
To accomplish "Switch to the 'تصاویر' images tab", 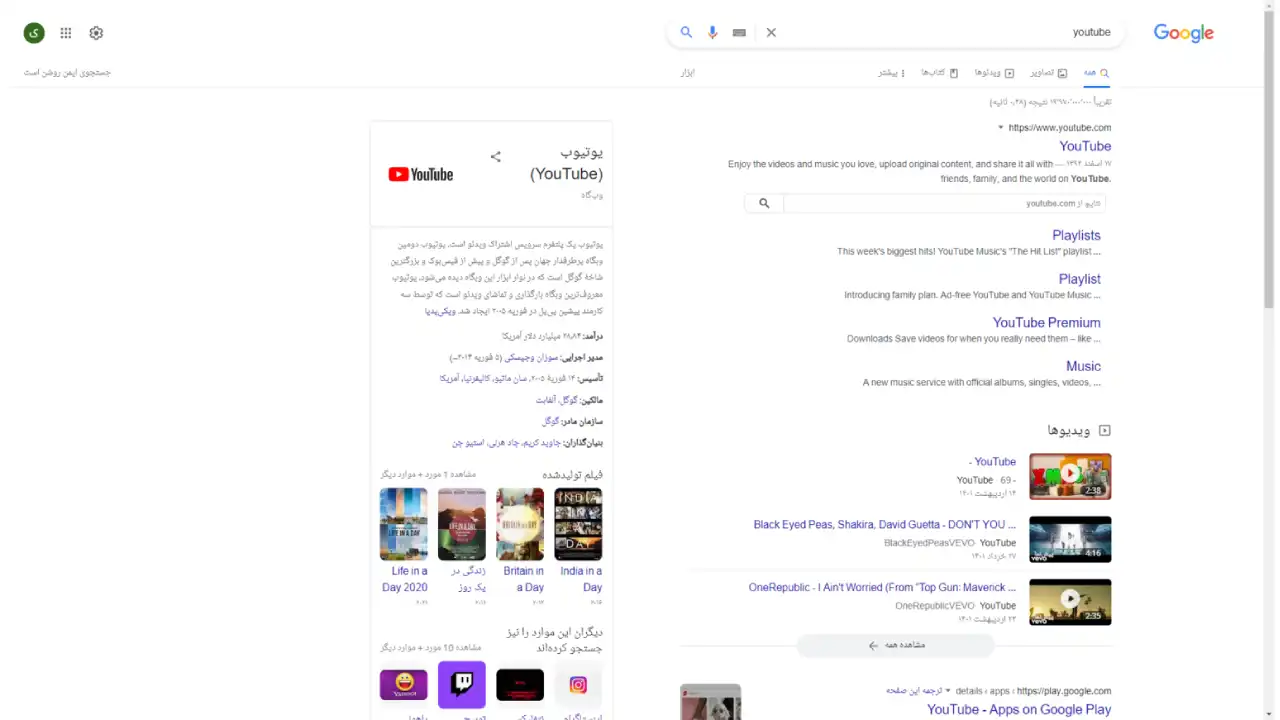I will (x=1048, y=73).
